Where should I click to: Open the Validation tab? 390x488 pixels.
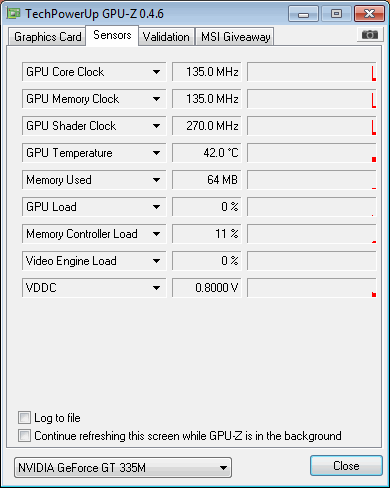166,37
